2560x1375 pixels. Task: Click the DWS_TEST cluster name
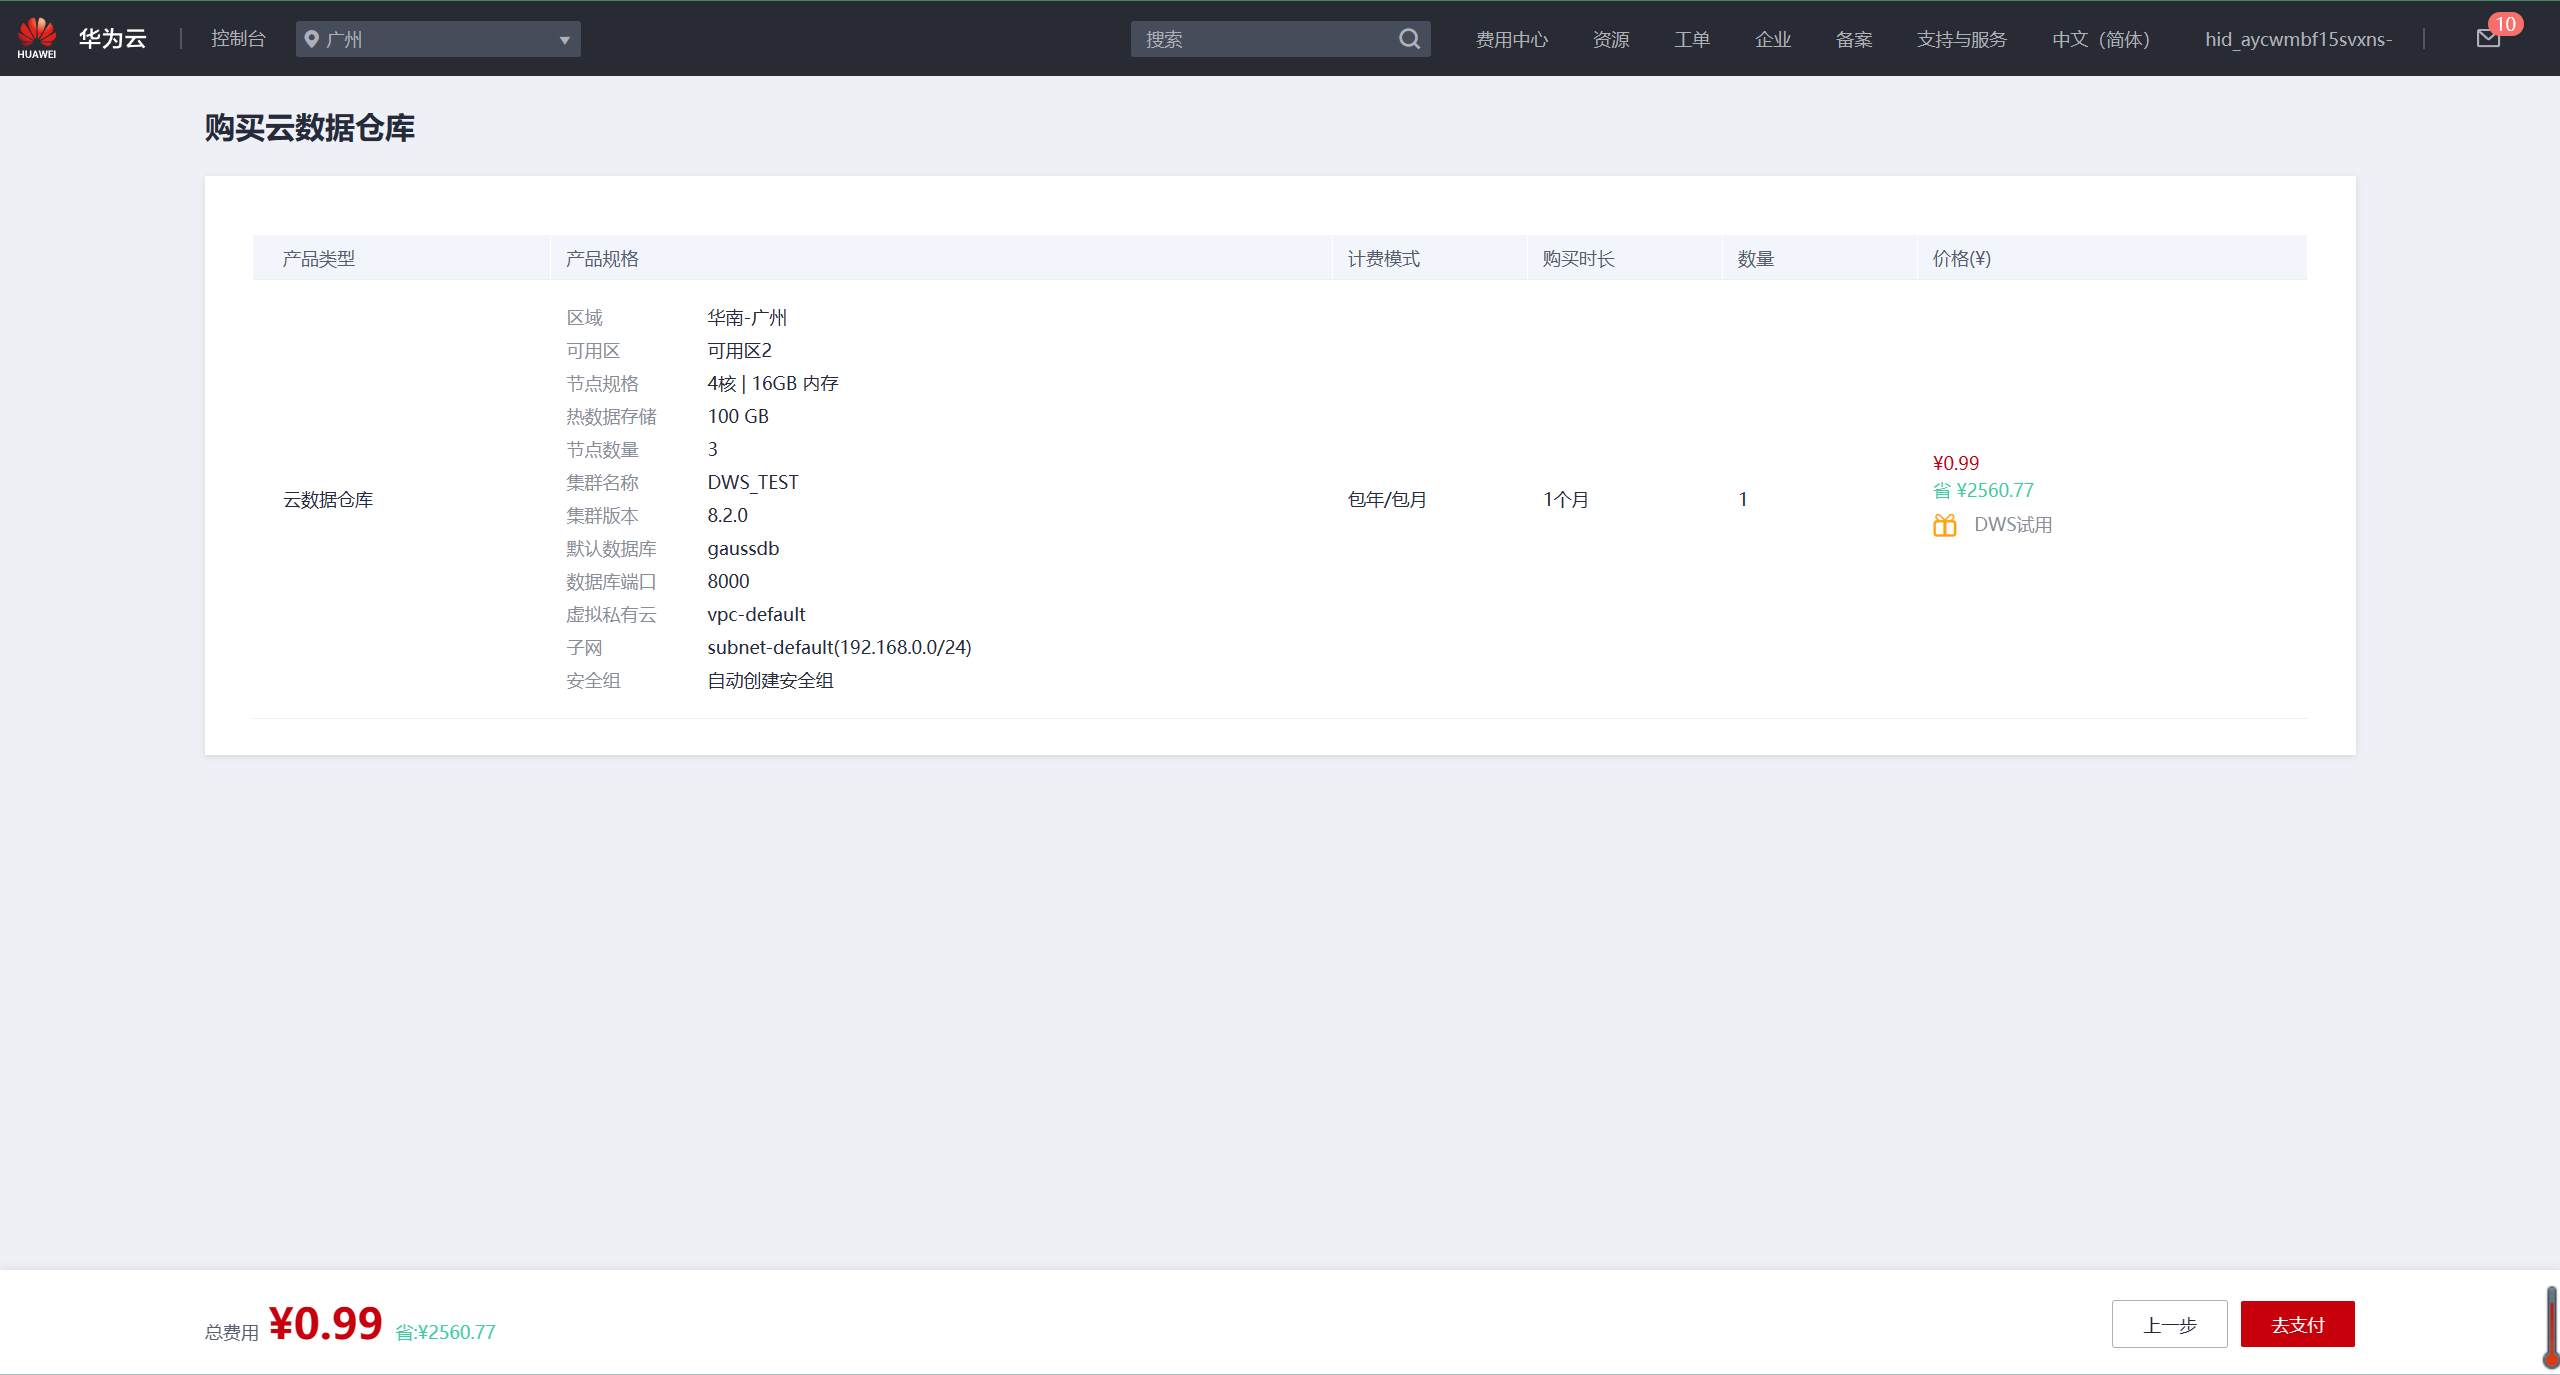(753, 483)
